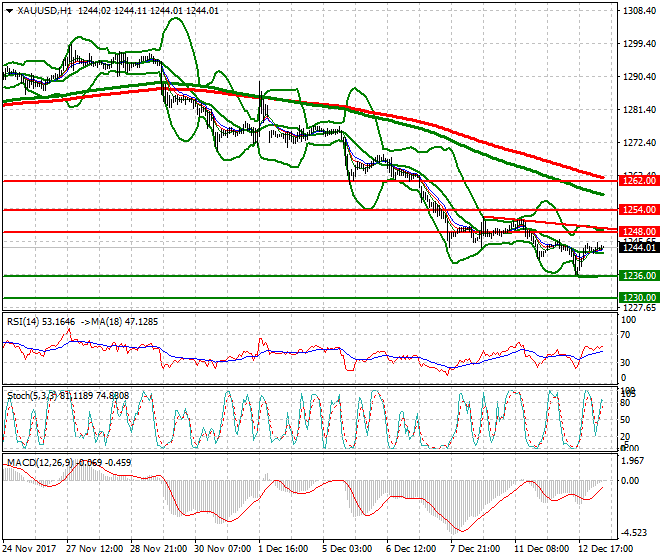The width and height of the screenshot is (660, 560).
Task: Click the 30 Nov 07:00 time label
Action: click(223, 549)
